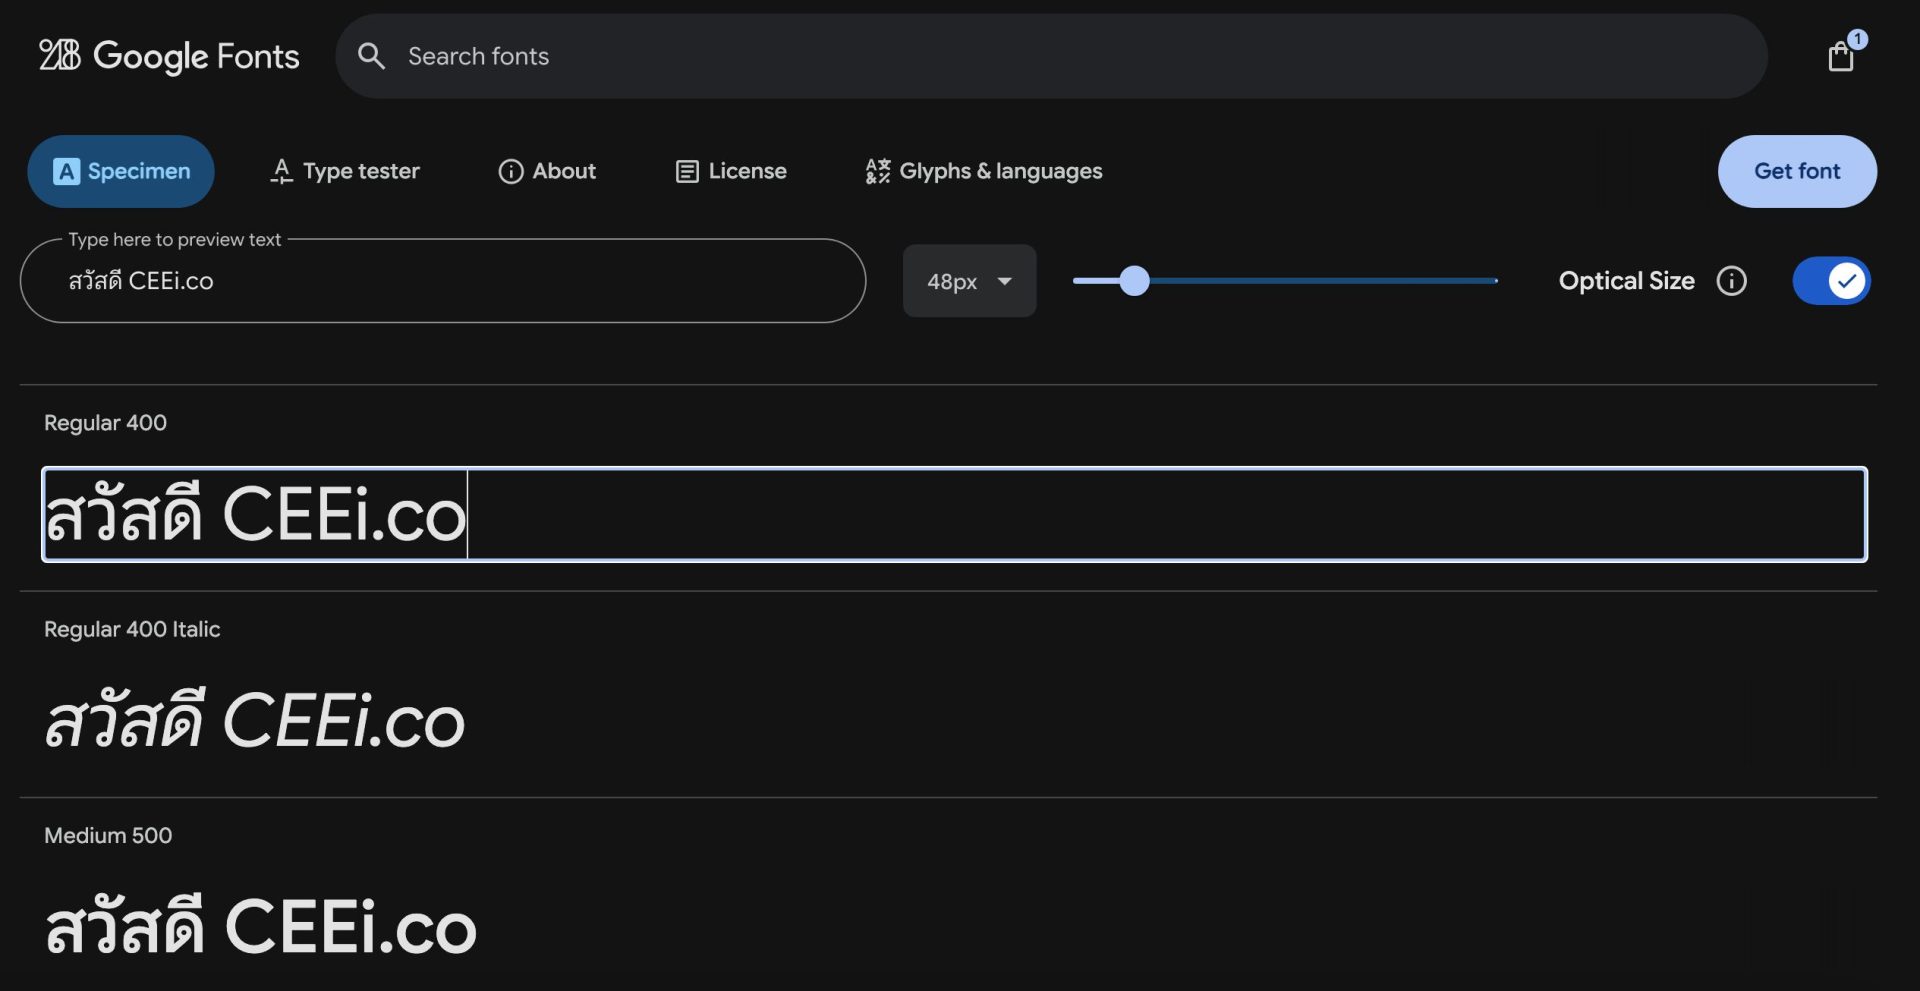Screen dimensions: 1920x991
Task: Click the magnifying glass search icon
Action: 371,56
